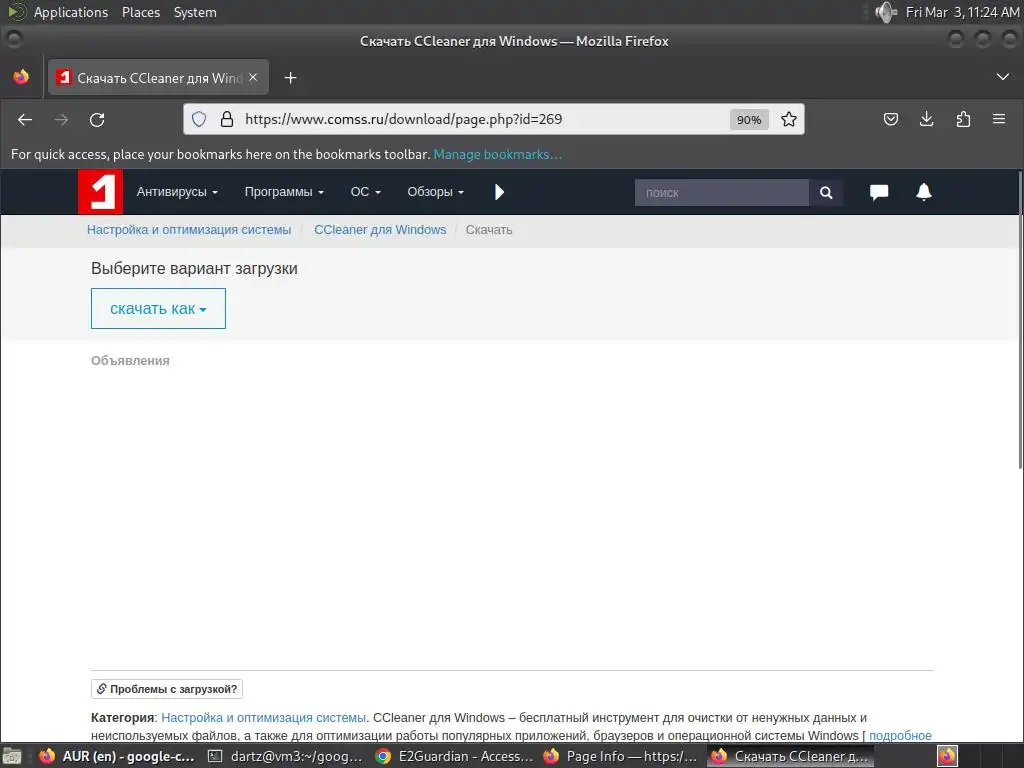Open Manage bookmarks link
Viewport: 1024px width, 768px height.
[x=498, y=155]
